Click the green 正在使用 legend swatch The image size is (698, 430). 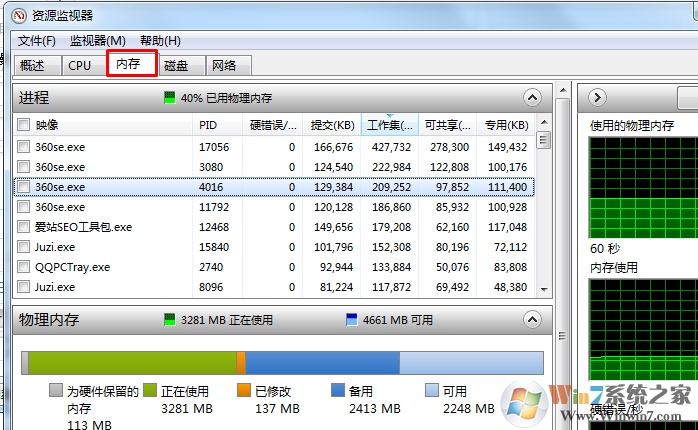point(150,390)
